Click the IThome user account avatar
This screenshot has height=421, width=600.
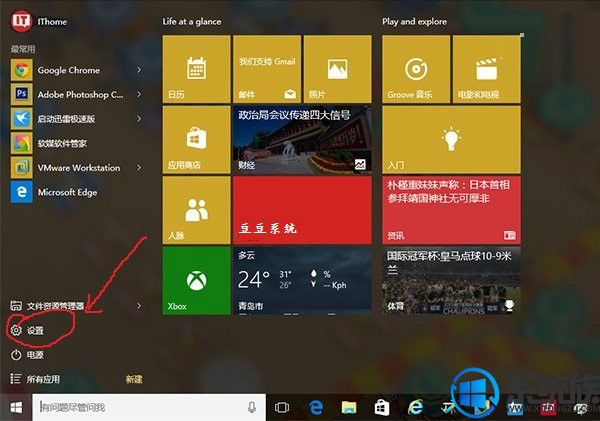21,21
